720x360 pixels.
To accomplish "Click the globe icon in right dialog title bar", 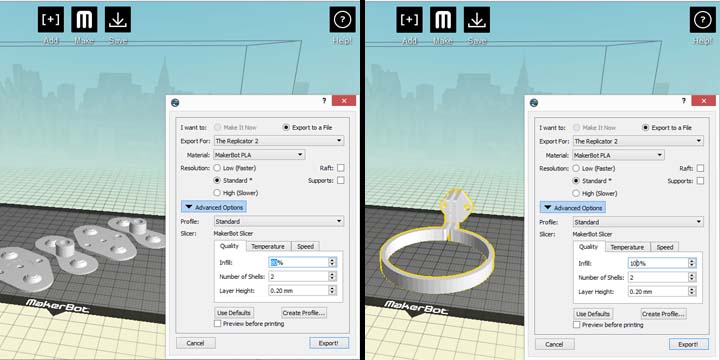I will [534, 102].
